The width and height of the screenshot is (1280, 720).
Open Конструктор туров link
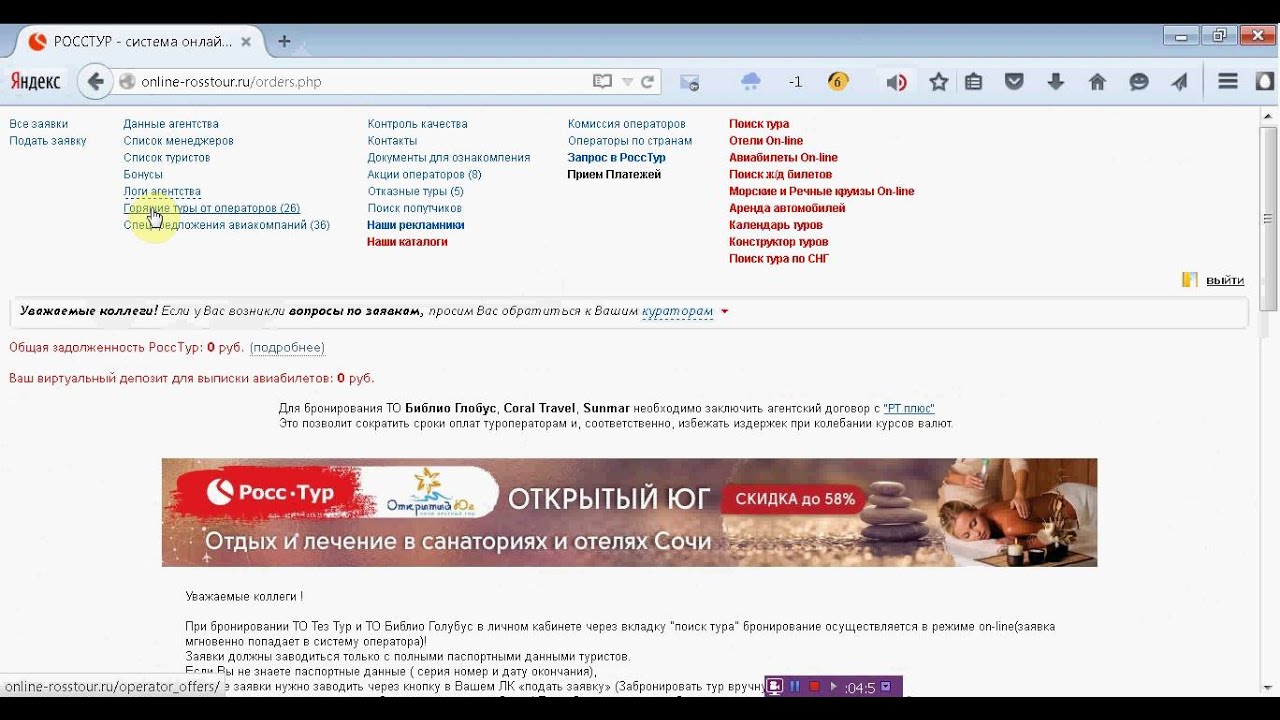coord(778,242)
